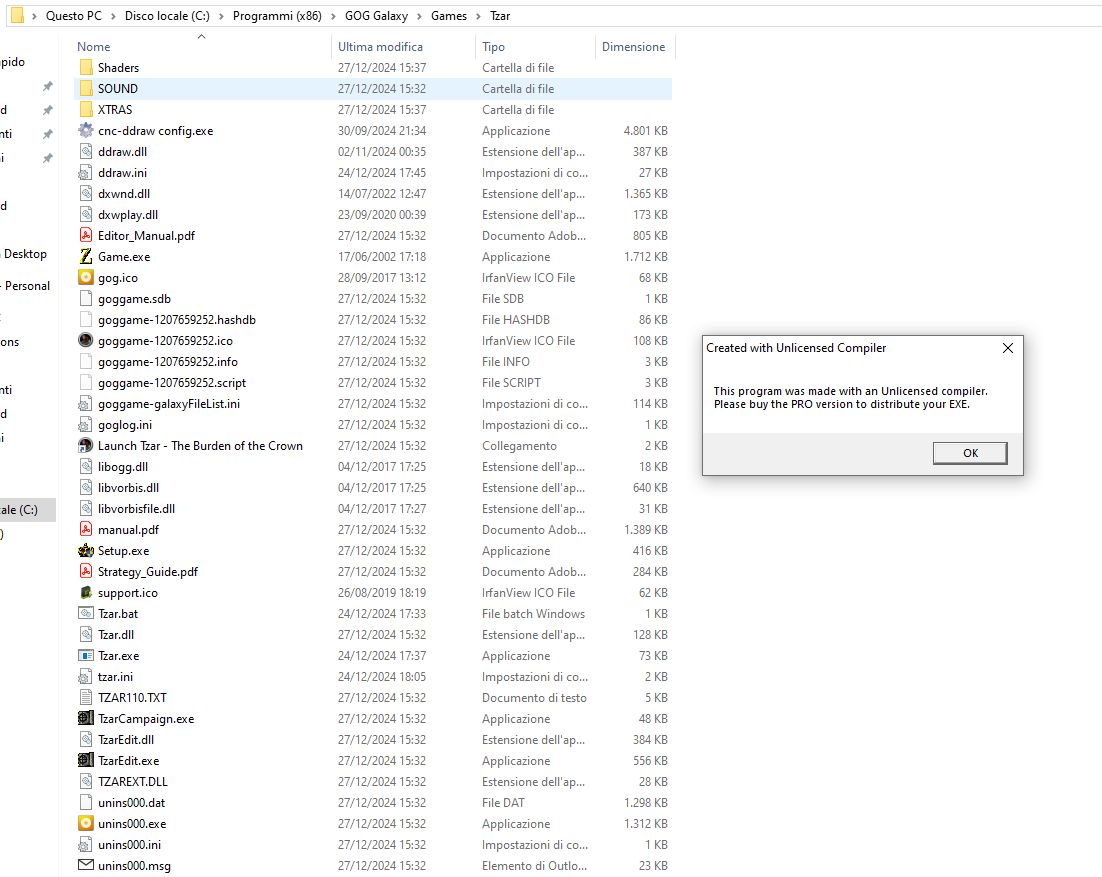Select the goggame-1207659252.hashdb file
This screenshot has height=877, width=1102.
176,320
